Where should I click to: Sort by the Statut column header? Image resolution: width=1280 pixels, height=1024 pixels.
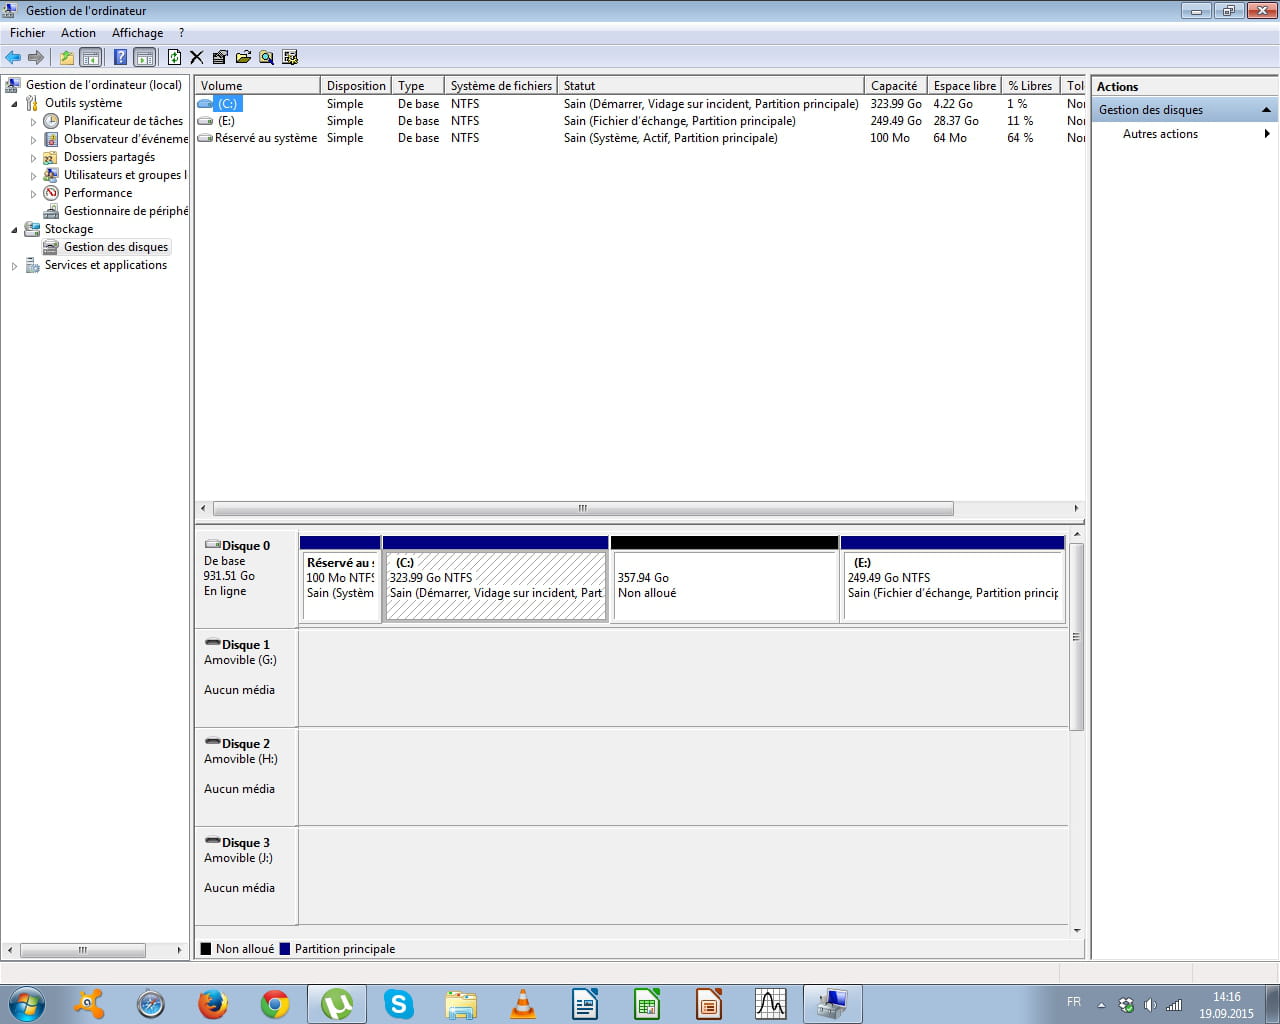click(x=710, y=86)
